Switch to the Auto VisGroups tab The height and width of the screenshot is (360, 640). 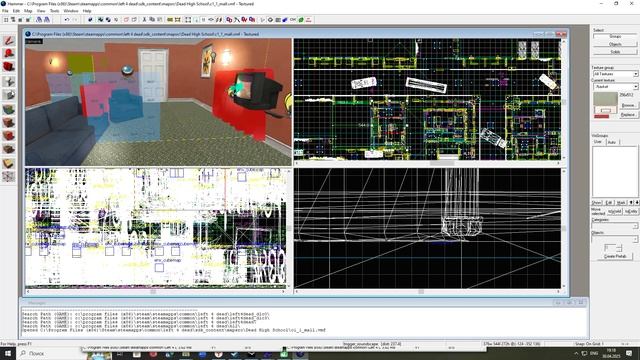pyautogui.click(x=612, y=142)
